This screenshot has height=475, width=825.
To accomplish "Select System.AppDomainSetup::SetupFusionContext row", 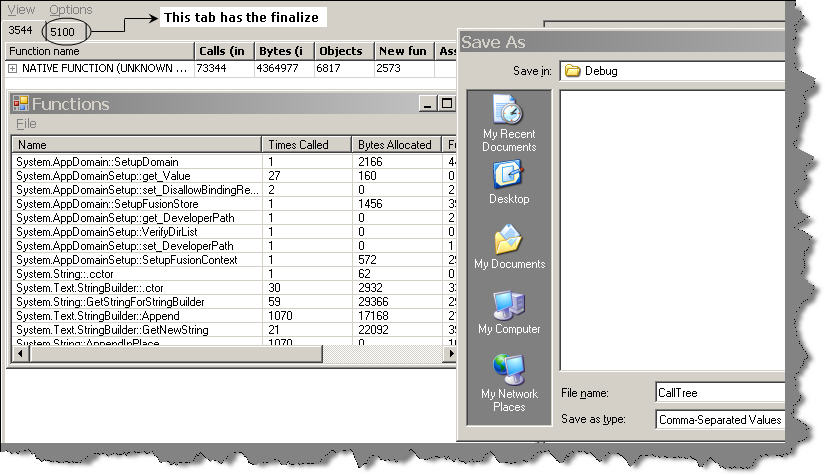I will pos(234,260).
